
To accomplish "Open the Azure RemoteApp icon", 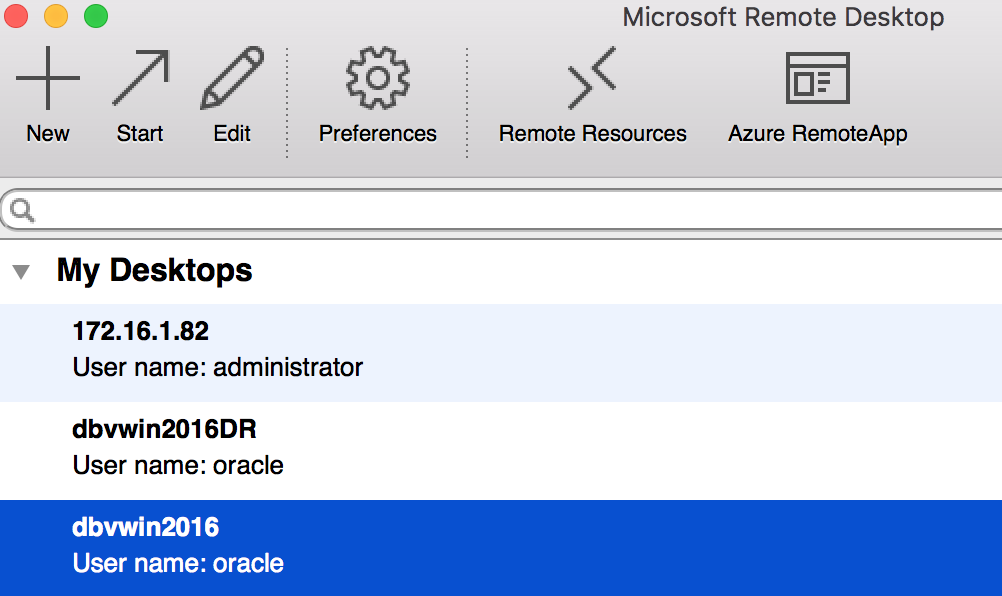I will pyautogui.click(x=817, y=78).
